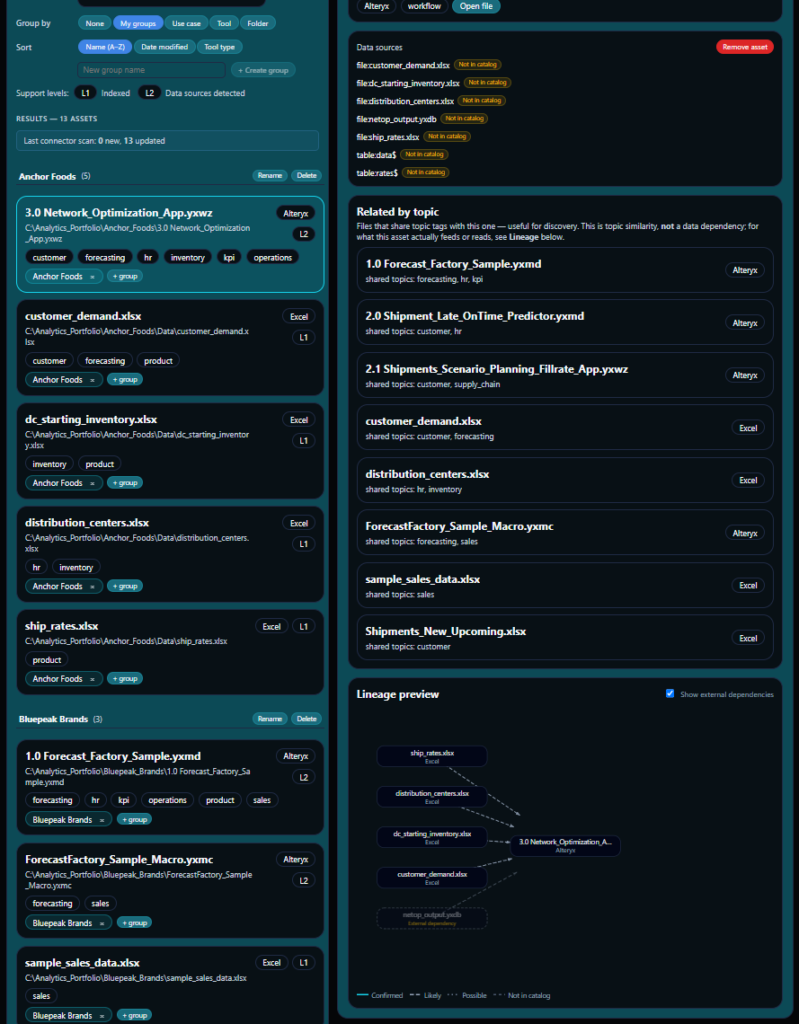Select the customer_demand.xlsx lineage node
This screenshot has height=1024, width=799.
432,878
